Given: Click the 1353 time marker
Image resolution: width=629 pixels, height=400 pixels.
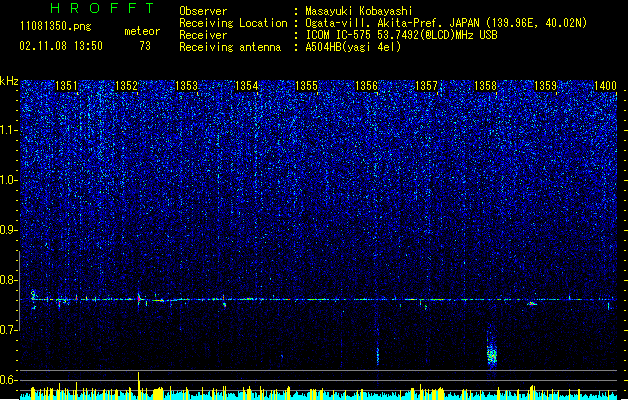Looking at the screenshot, I should [187, 86].
